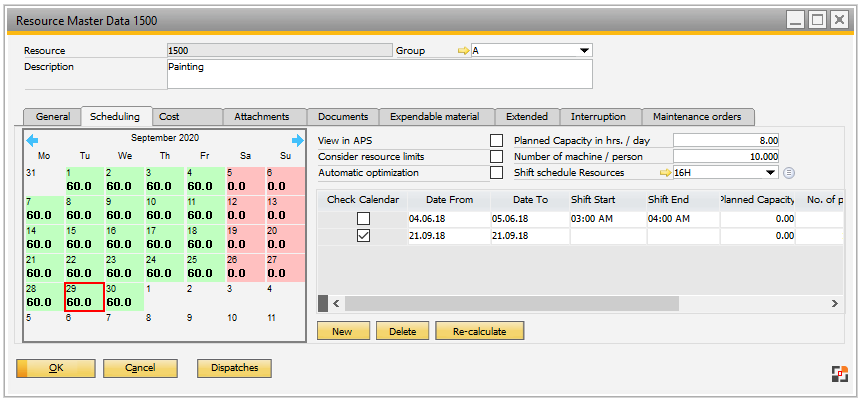This screenshot has width=861, height=401.
Task: Click the round info icon beside 16H
Action: point(789,173)
